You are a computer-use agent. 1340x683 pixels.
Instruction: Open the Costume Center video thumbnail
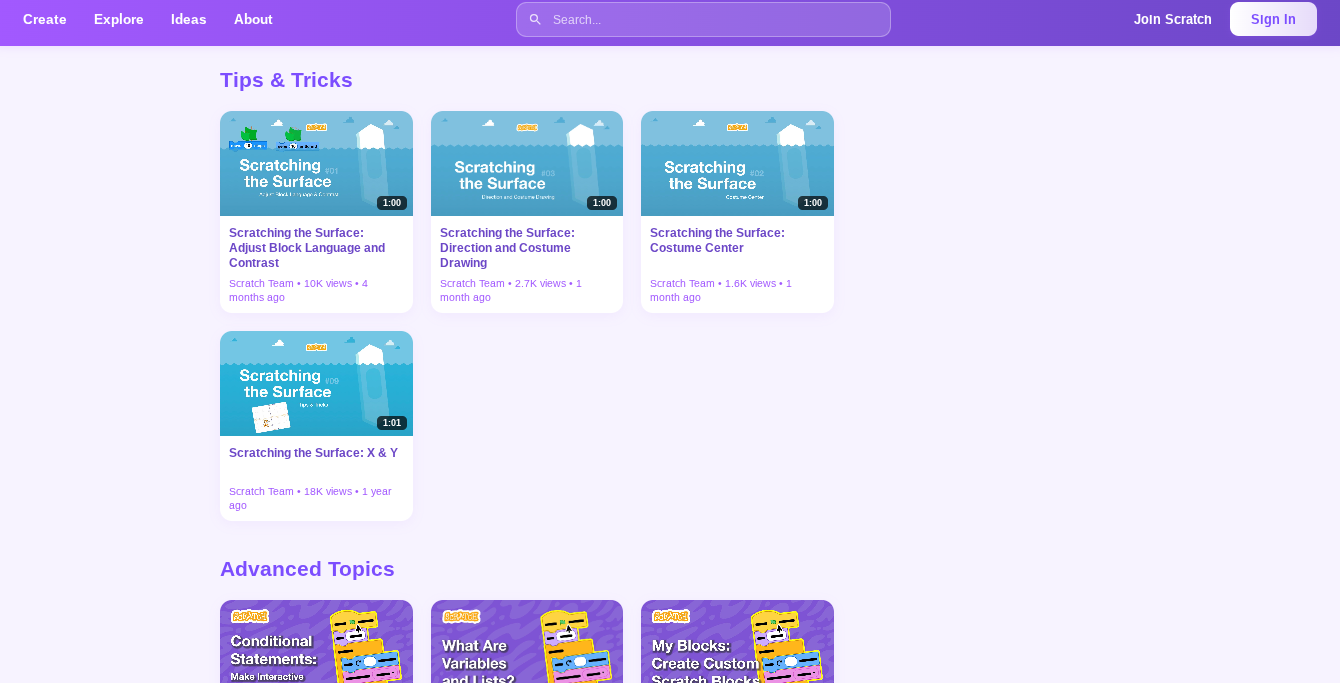[737, 163]
